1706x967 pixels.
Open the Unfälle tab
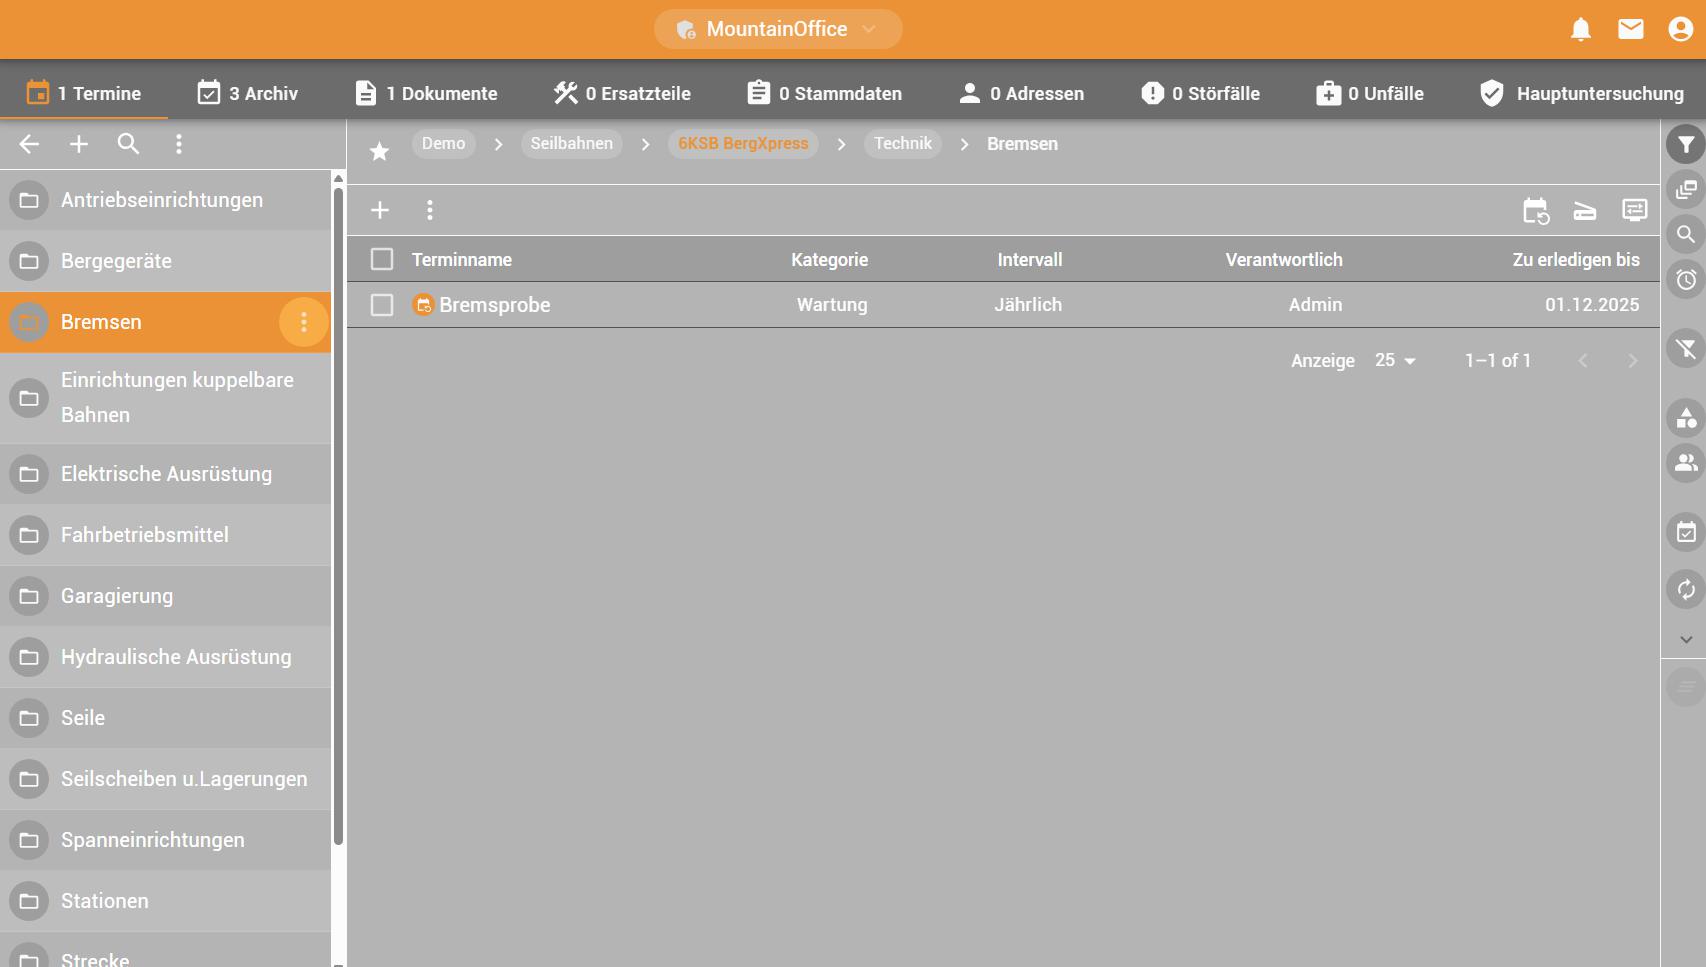(x=1370, y=93)
